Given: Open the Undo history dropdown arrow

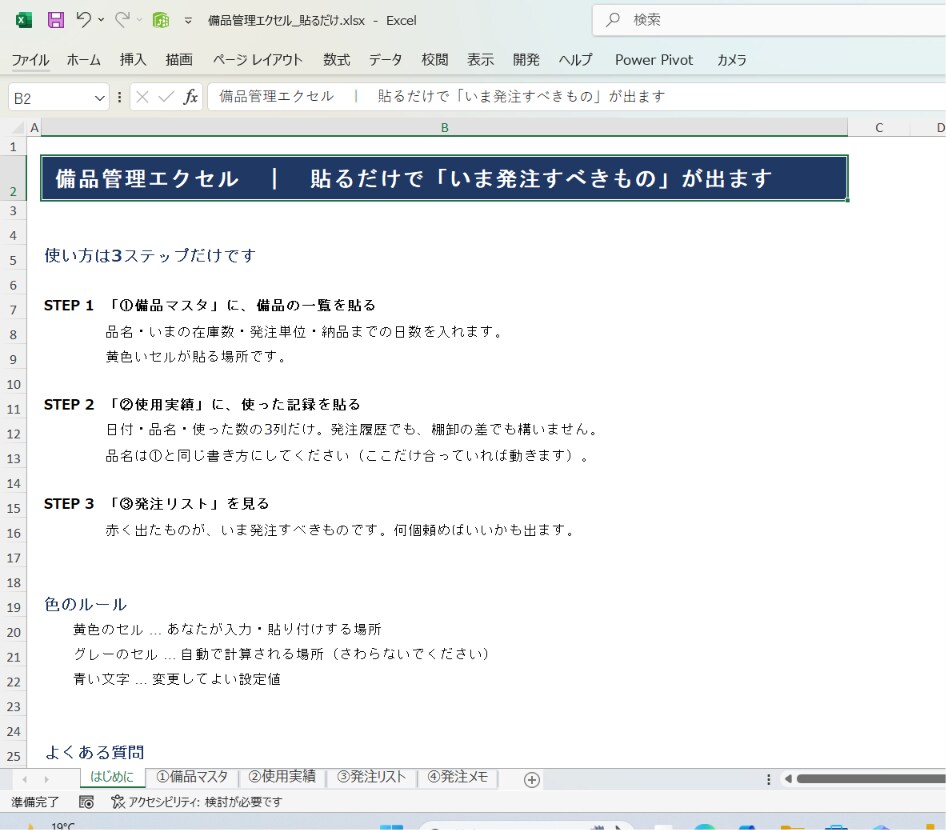Looking at the screenshot, I should click(x=101, y=21).
